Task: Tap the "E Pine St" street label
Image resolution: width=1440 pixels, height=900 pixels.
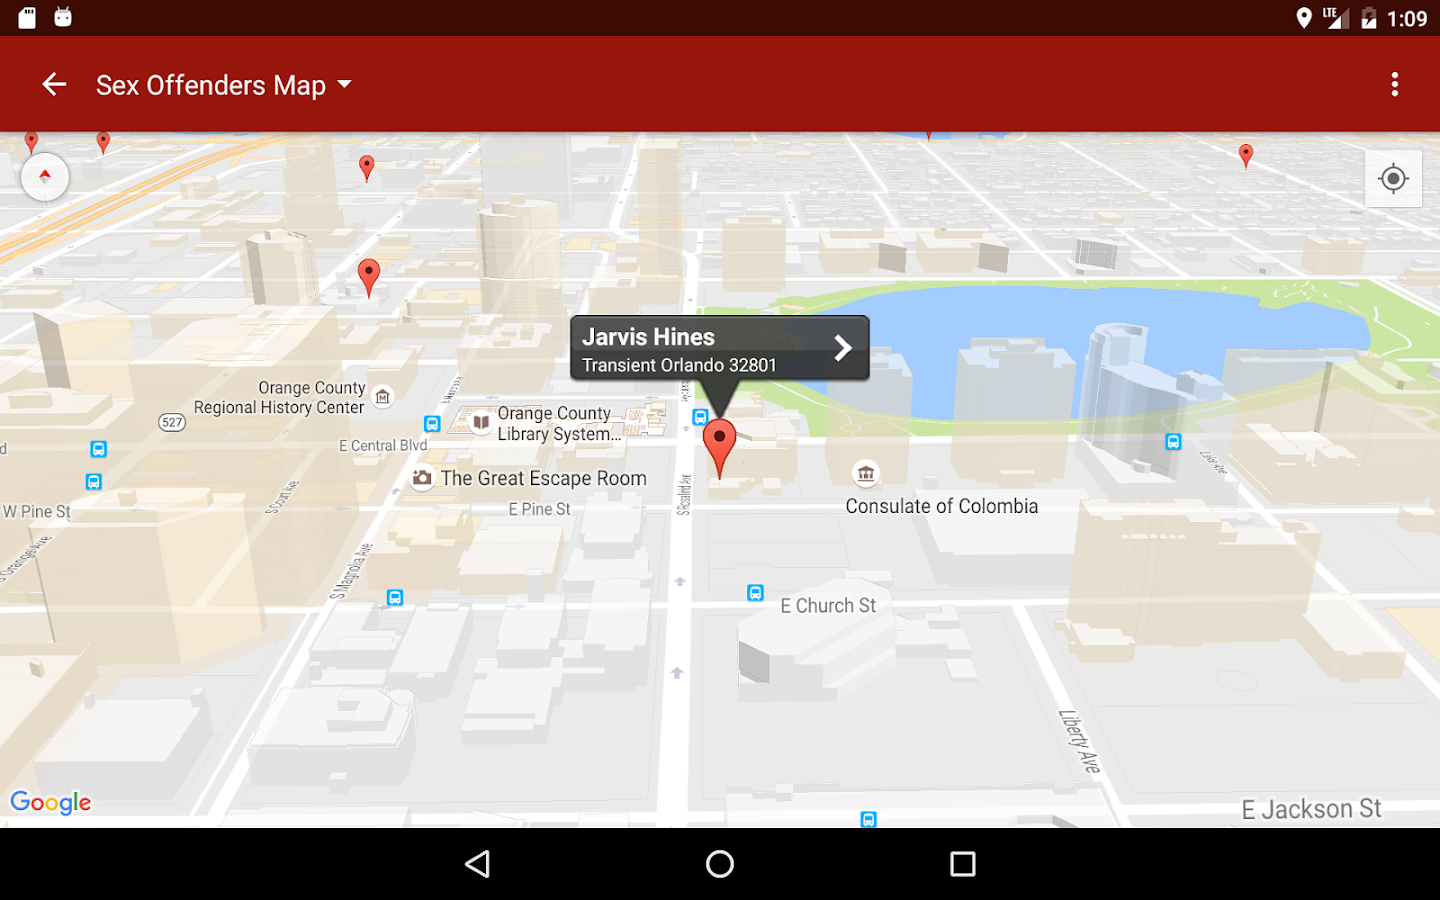Action: tap(539, 509)
